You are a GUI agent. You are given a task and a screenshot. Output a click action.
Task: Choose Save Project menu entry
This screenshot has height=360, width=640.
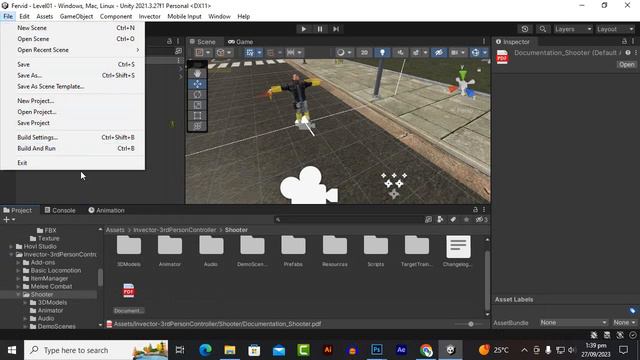pyautogui.click(x=72, y=123)
